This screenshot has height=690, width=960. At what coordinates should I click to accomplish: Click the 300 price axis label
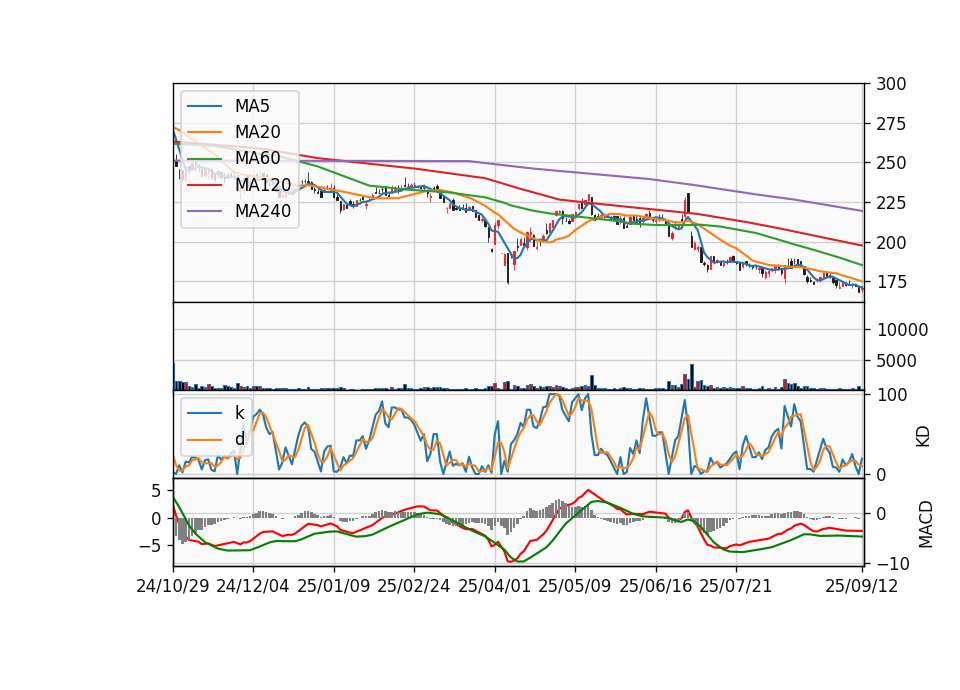point(891,84)
